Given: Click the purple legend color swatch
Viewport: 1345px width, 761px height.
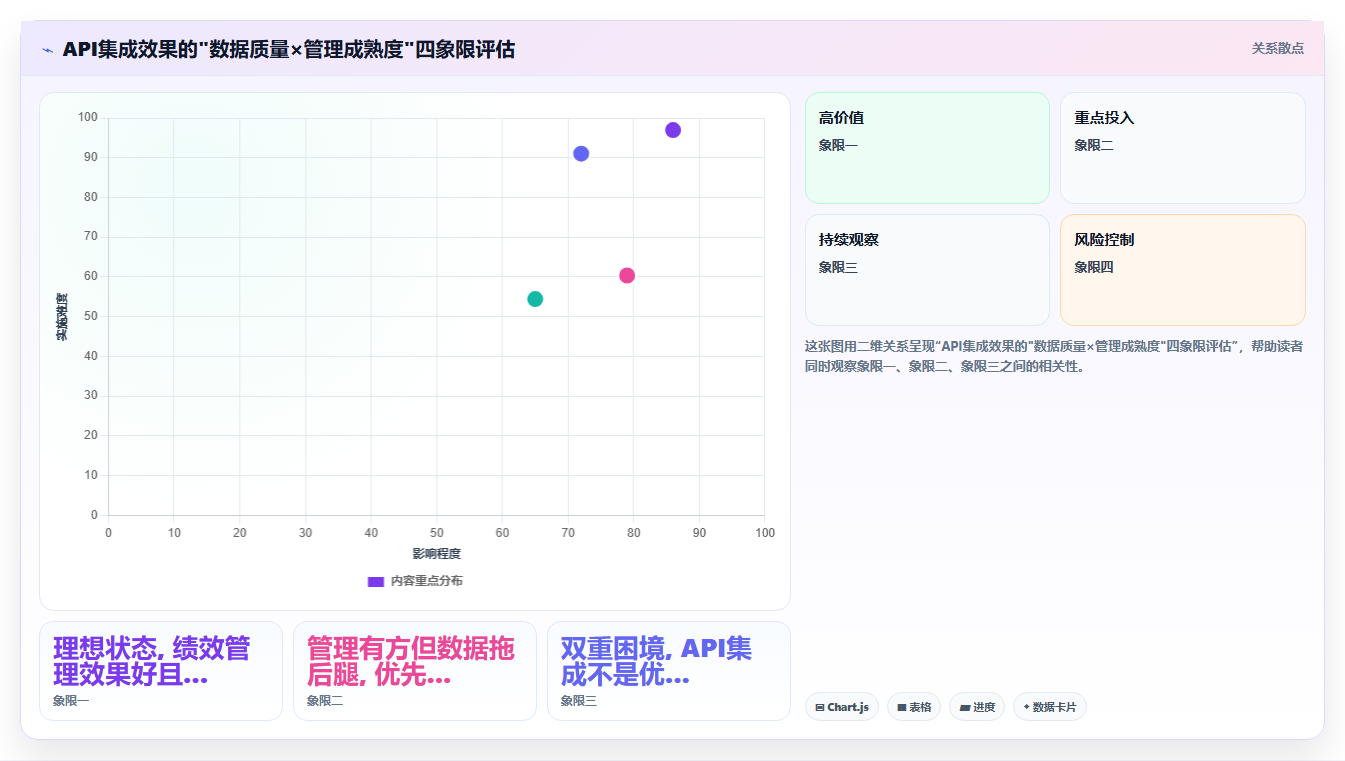Looking at the screenshot, I should click(376, 581).
